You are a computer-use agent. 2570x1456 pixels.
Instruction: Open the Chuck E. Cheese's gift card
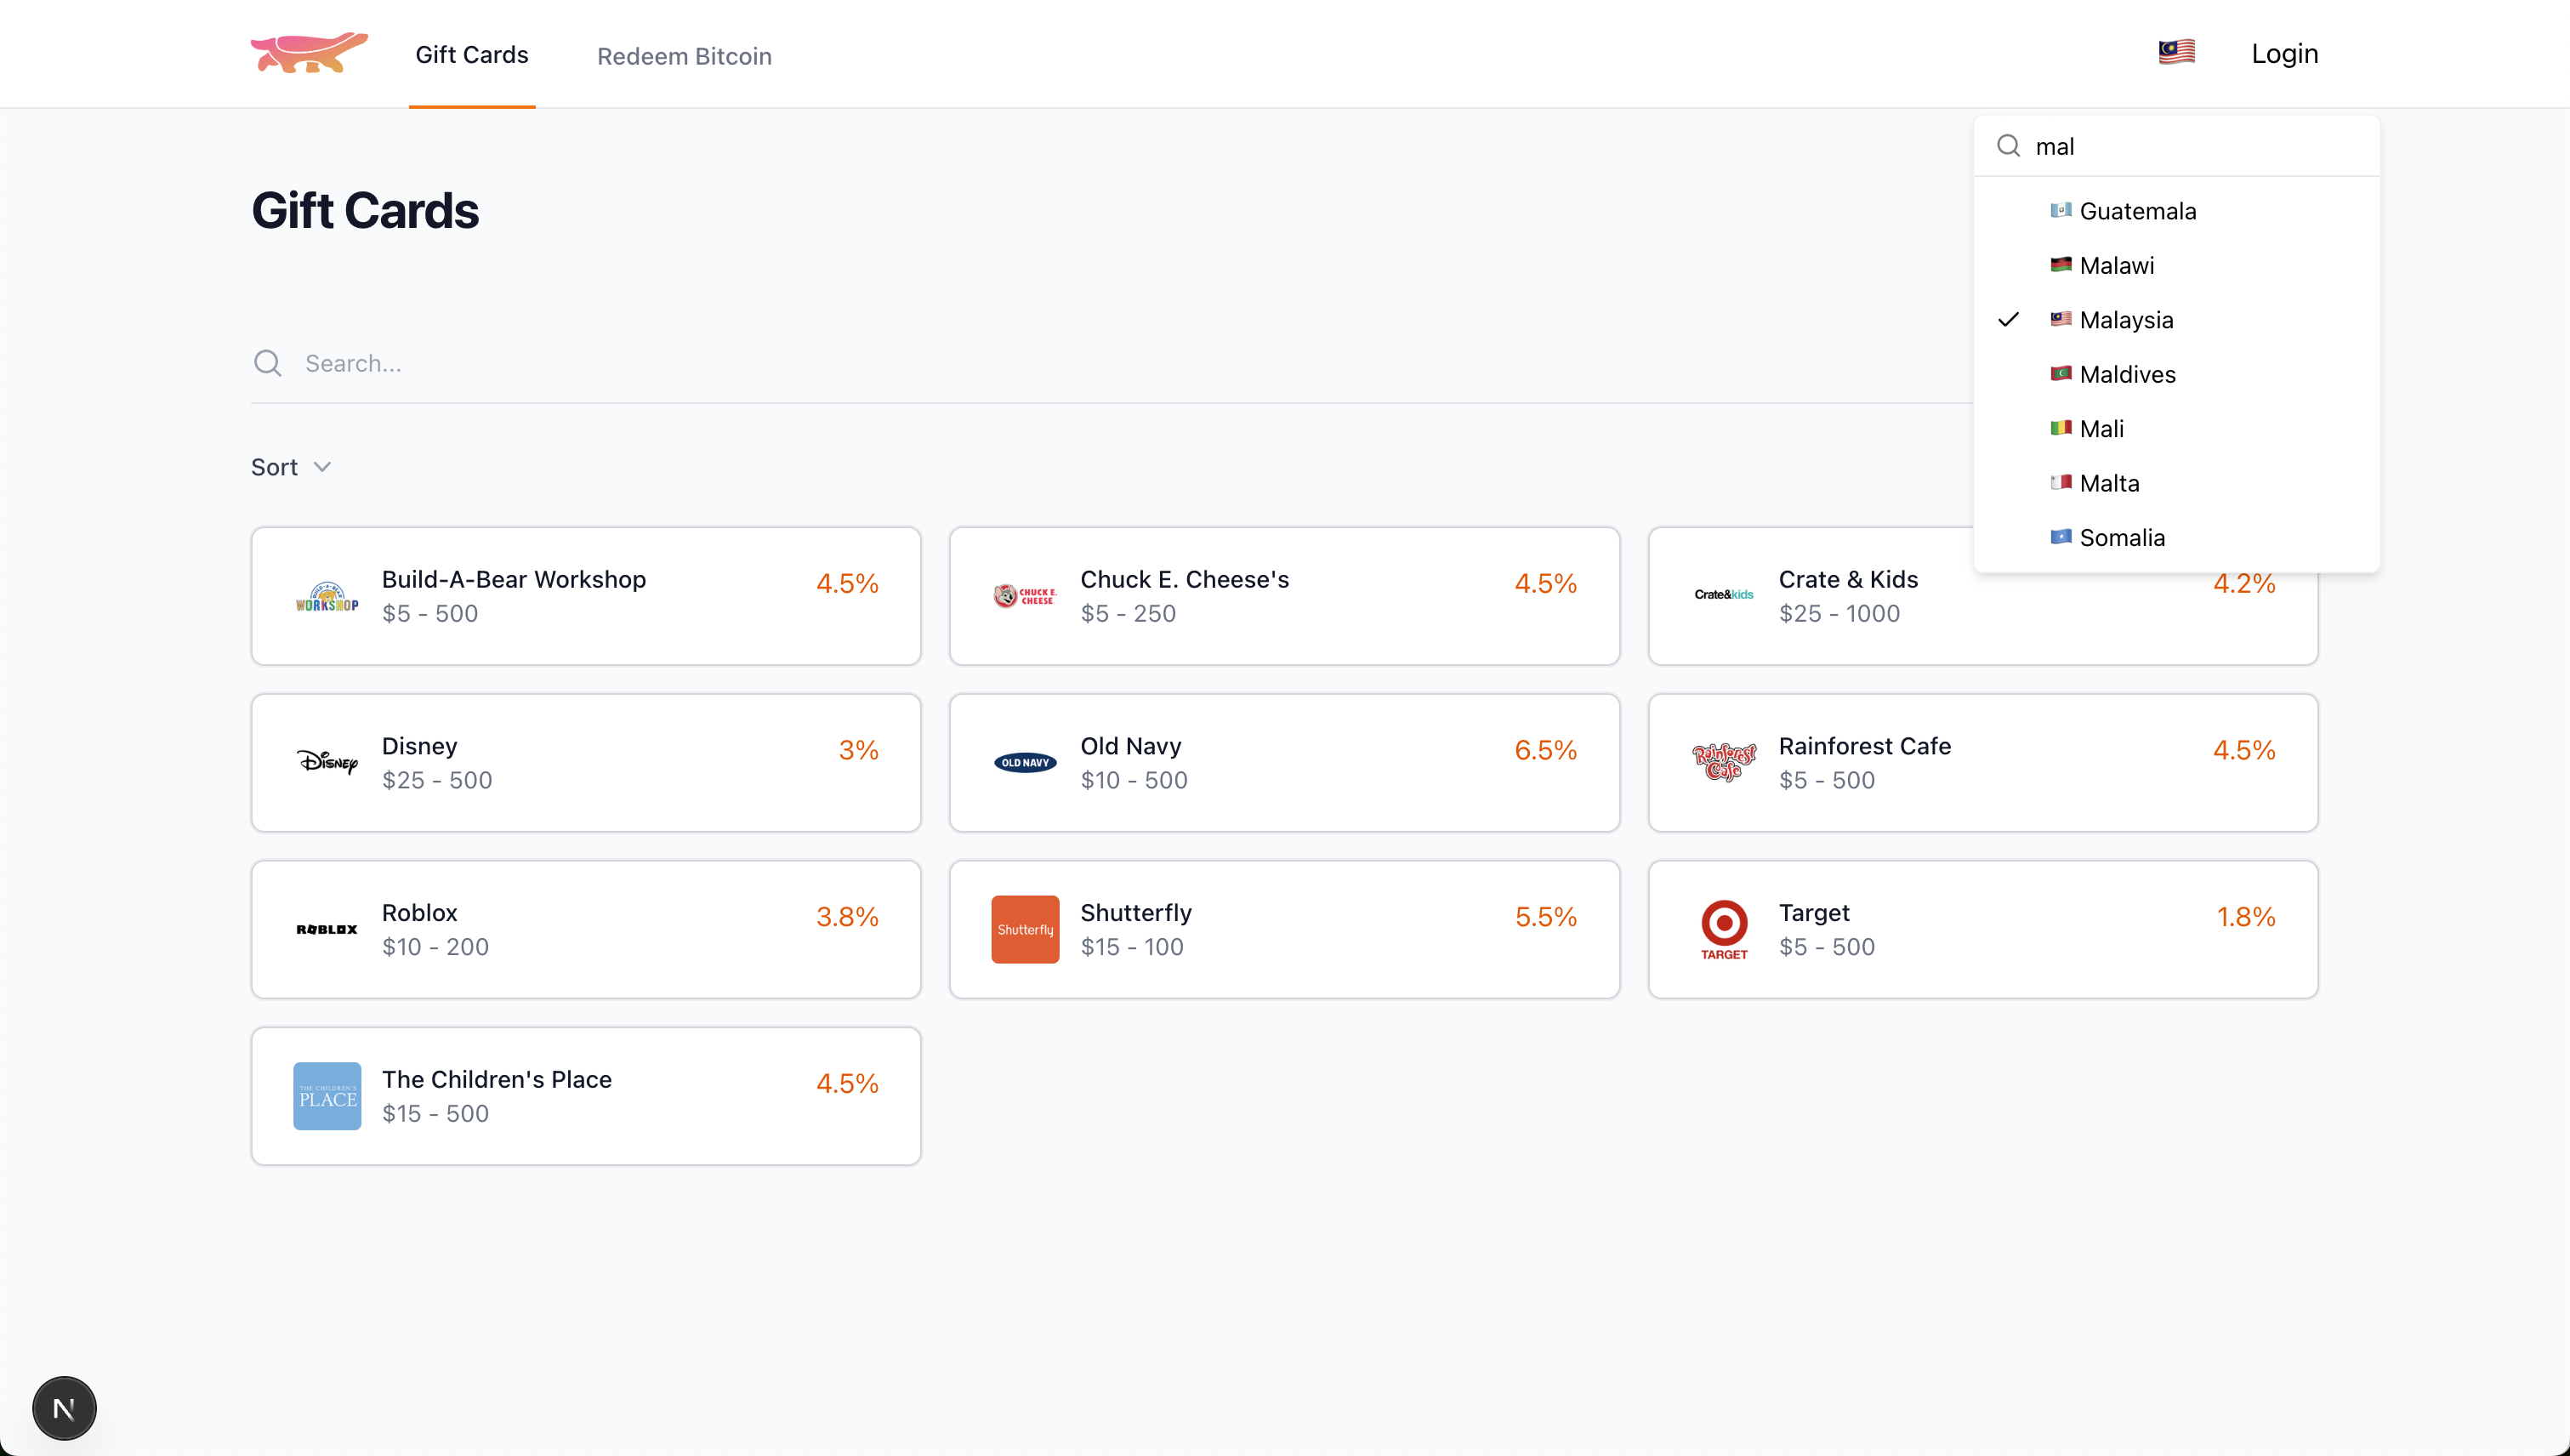pos(1284,596)
